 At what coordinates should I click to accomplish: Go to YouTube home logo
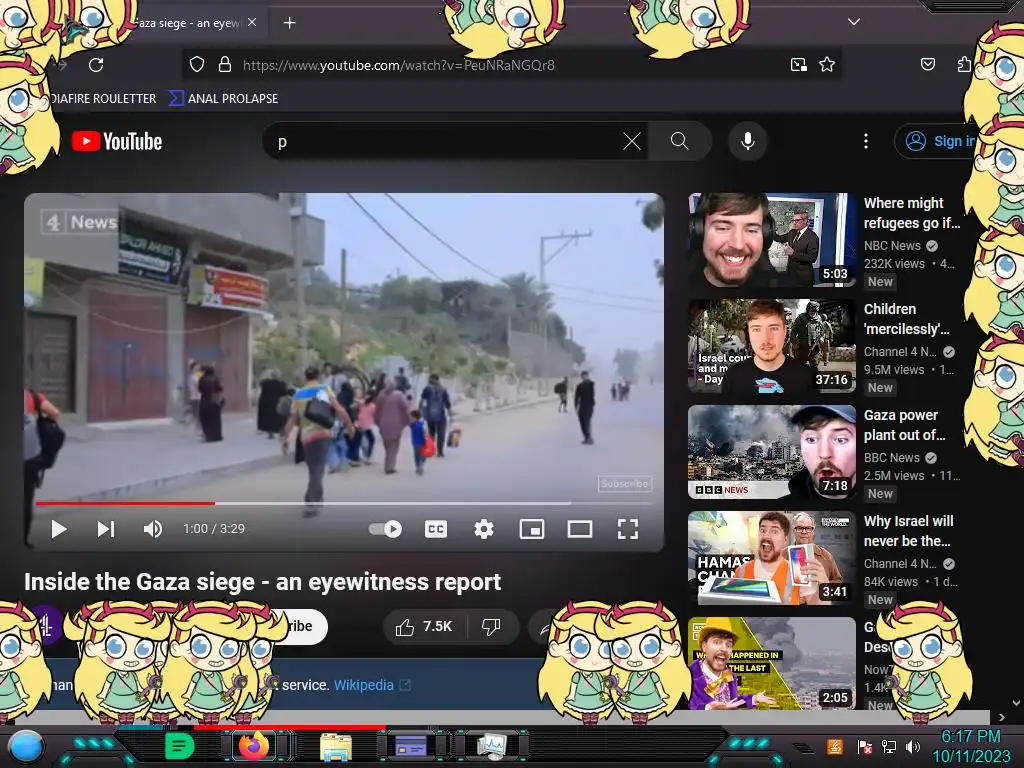117,141
